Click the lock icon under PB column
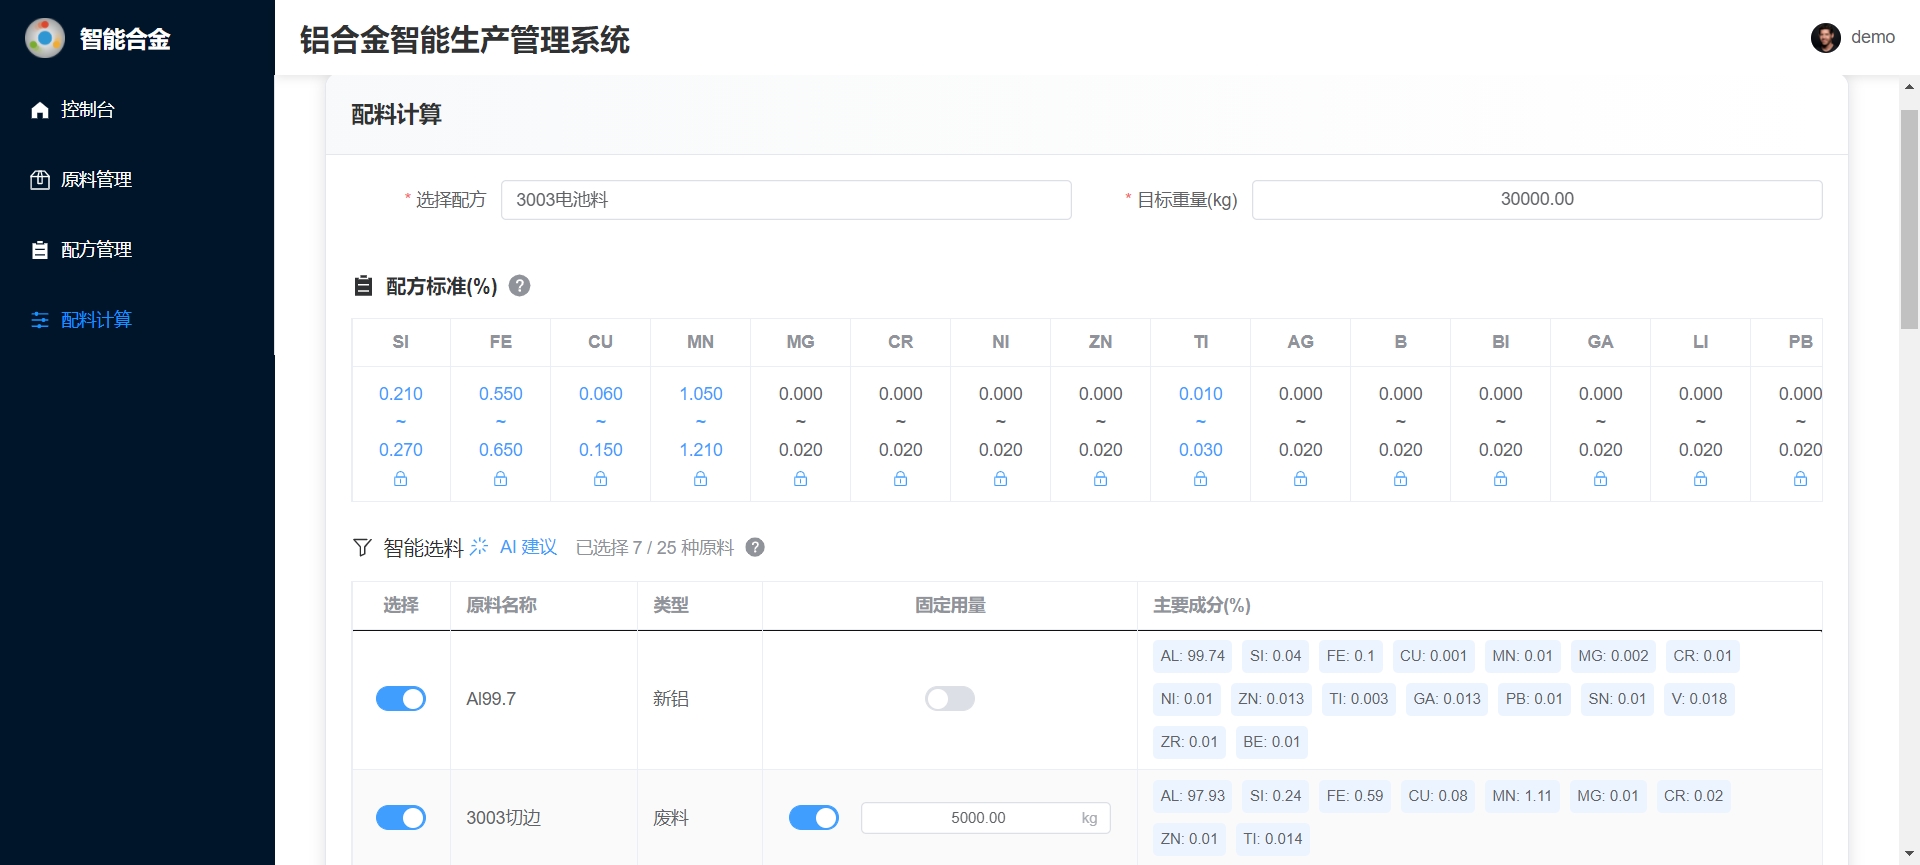Viewport: 1920px width, 865px height. coord(1800,479)
